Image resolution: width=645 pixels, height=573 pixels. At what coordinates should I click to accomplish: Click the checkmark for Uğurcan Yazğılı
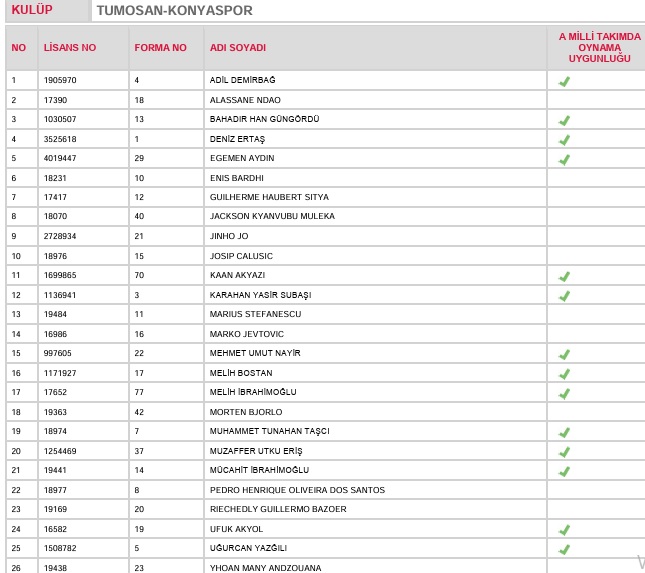564,550
